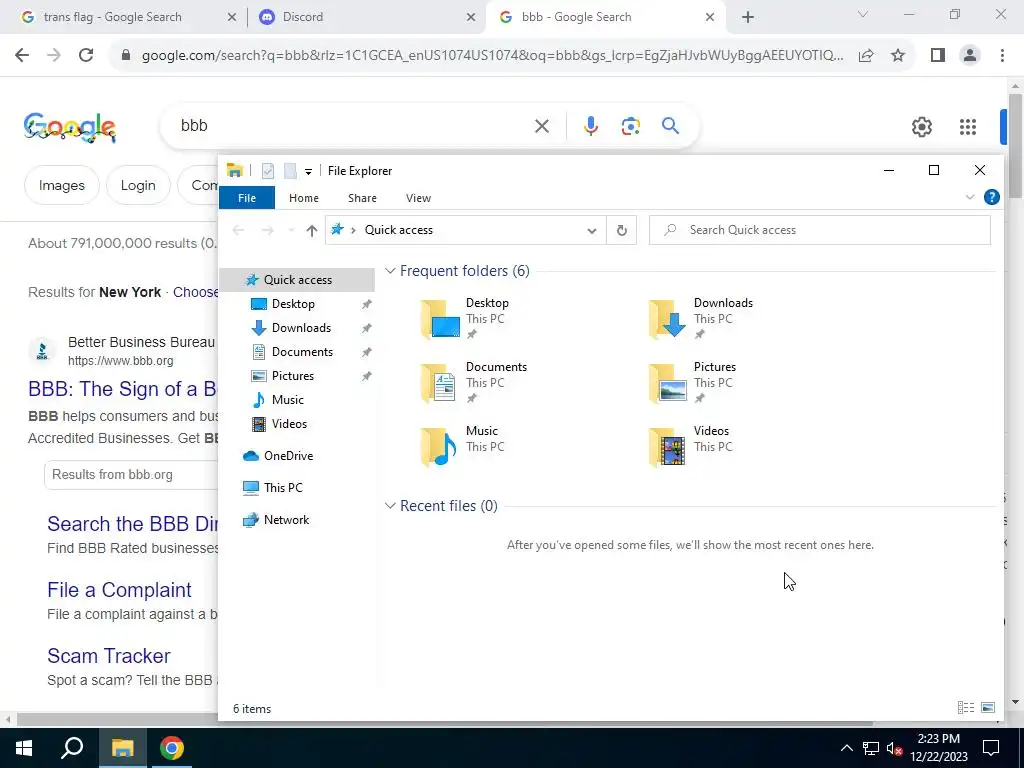The image size is (1024, 768).
Task: Open the Home ribbon tab
Action: click(x=304, y=198)
